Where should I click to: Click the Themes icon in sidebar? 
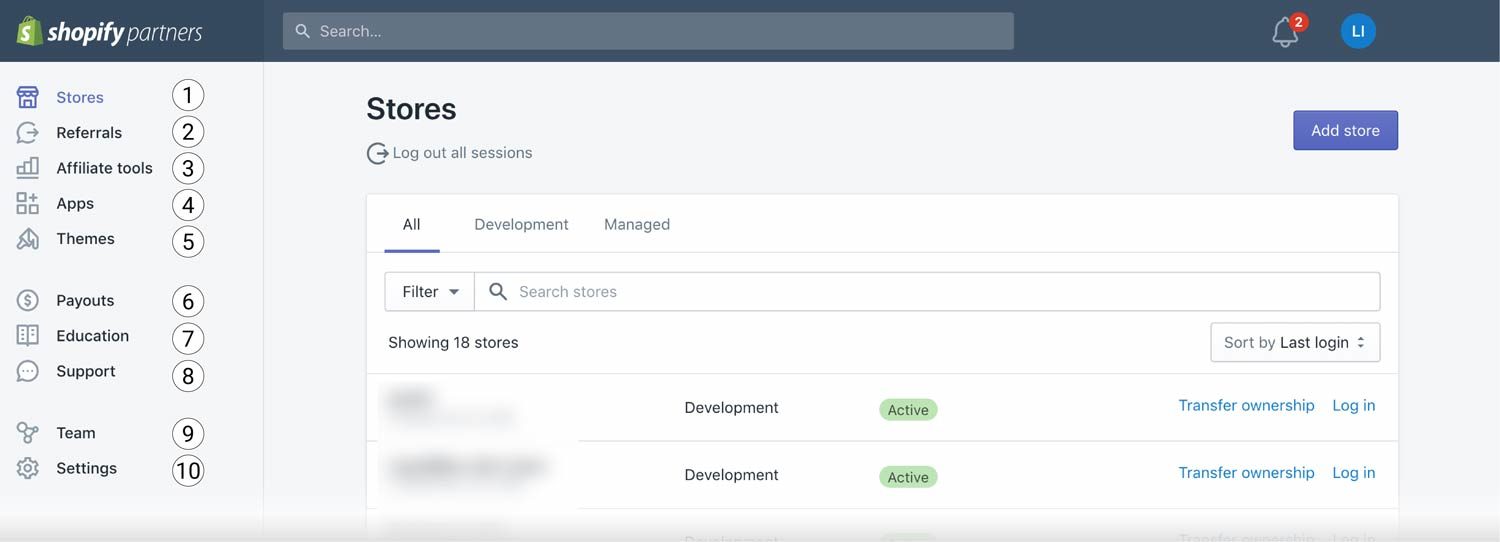(x=28, y=238)
